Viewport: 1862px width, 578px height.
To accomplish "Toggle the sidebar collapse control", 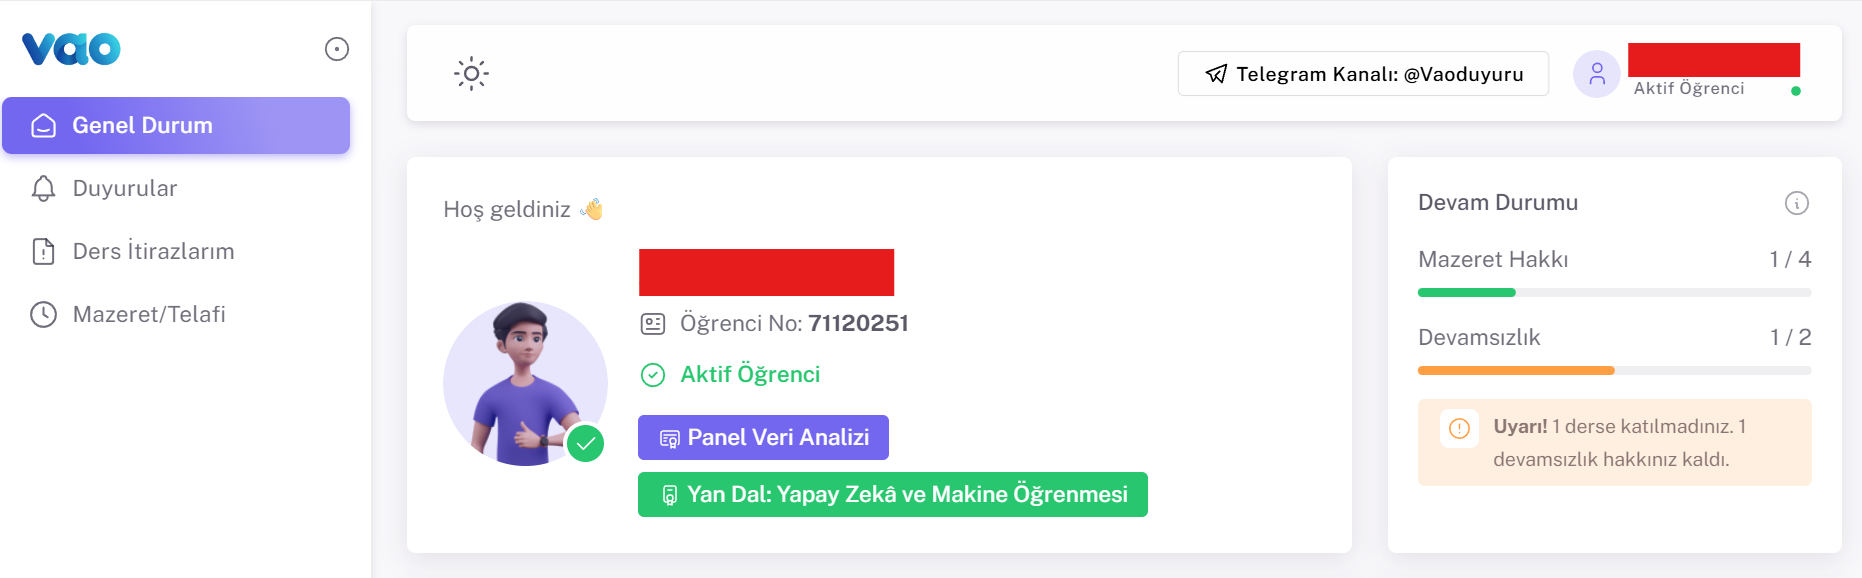I will (336, 49).
